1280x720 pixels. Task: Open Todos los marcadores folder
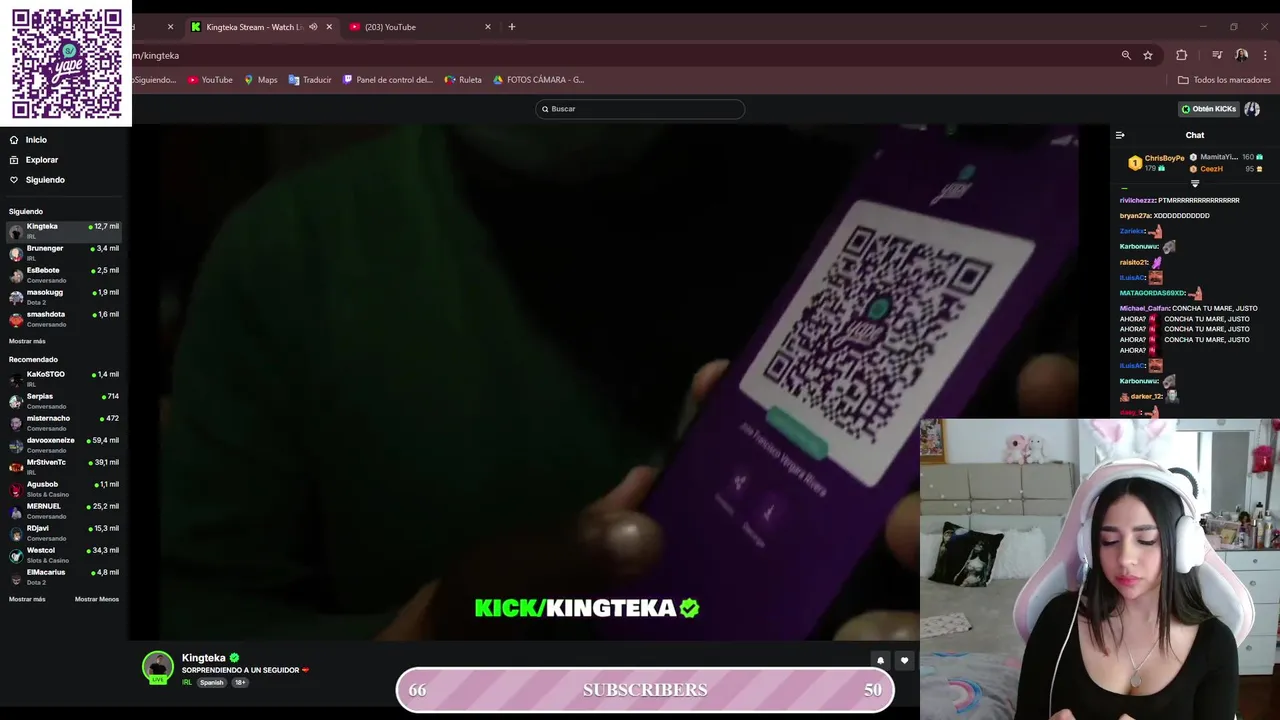point(1224,80)
